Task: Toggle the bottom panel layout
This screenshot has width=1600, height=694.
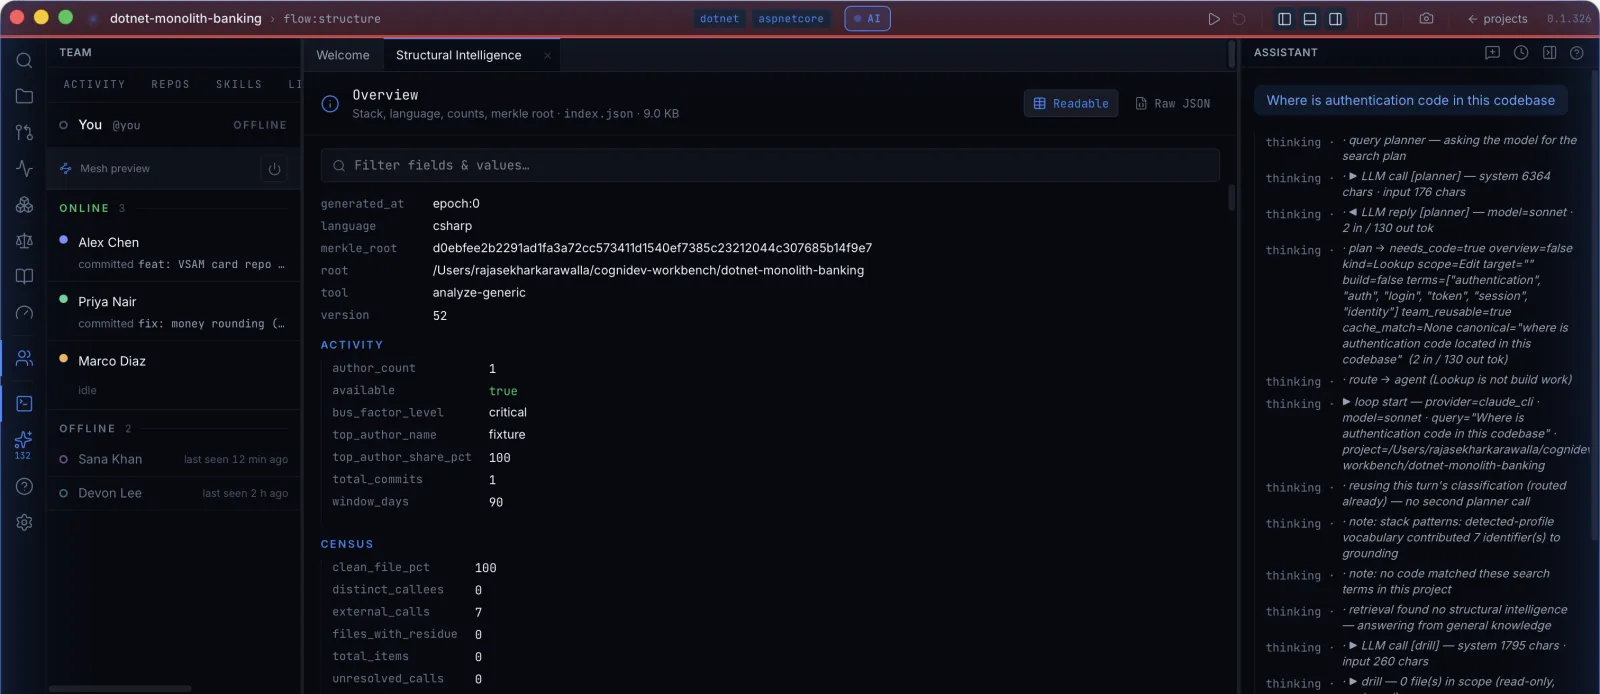Action: 1310,18
